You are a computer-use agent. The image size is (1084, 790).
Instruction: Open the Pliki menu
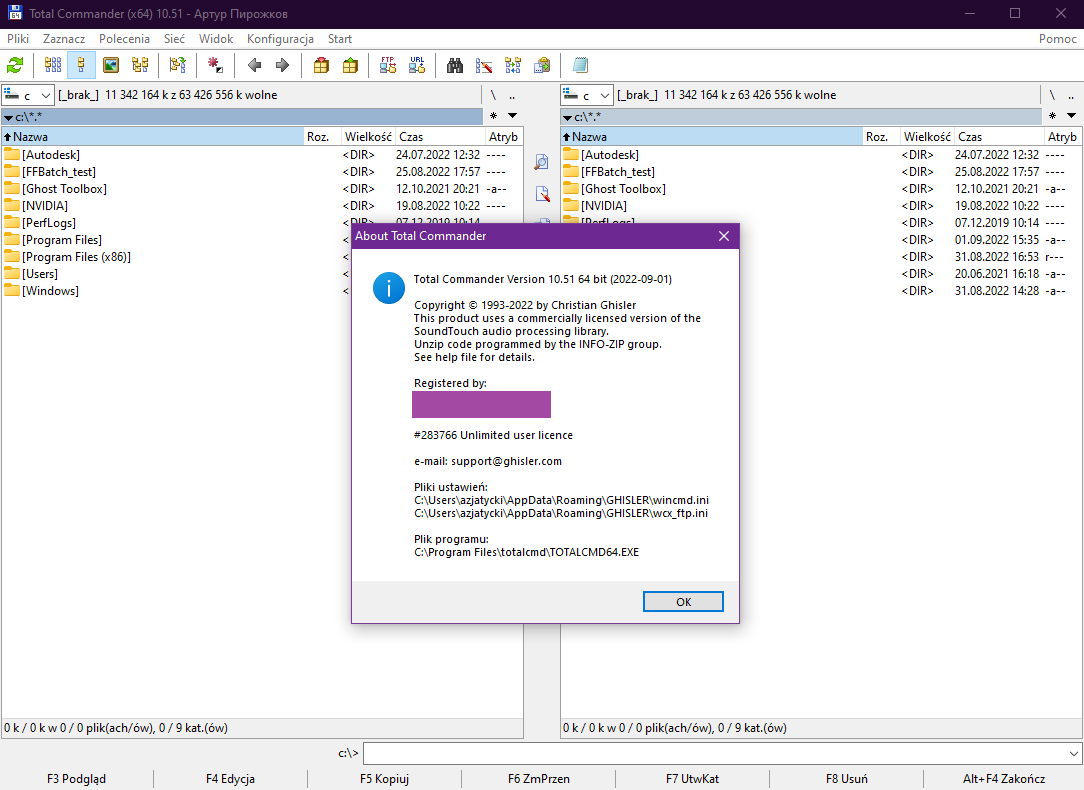18,39
